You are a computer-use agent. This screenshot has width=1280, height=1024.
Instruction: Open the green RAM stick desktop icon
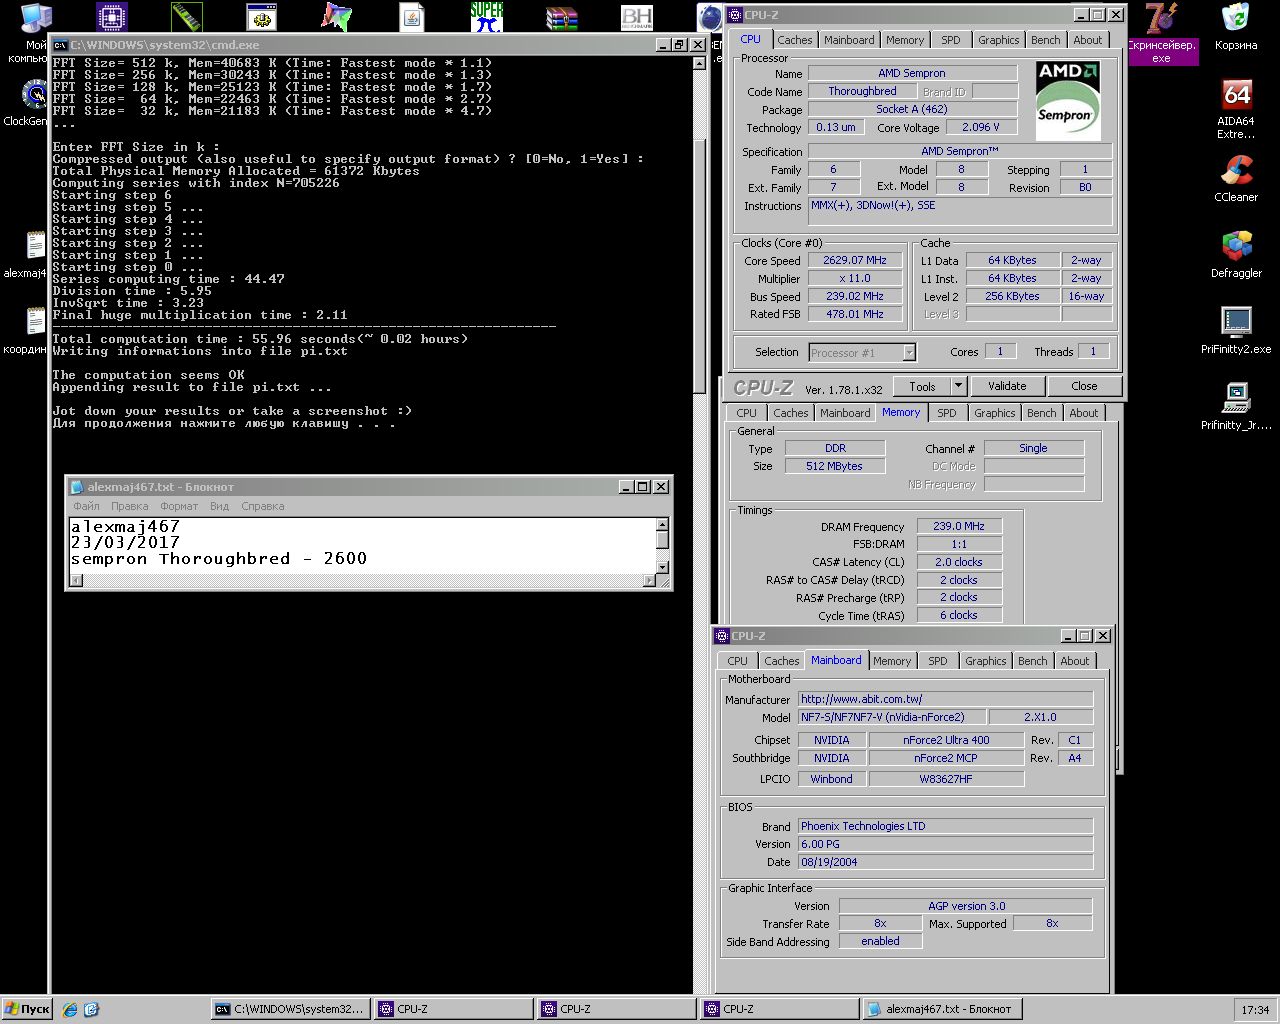click(187, 17)
